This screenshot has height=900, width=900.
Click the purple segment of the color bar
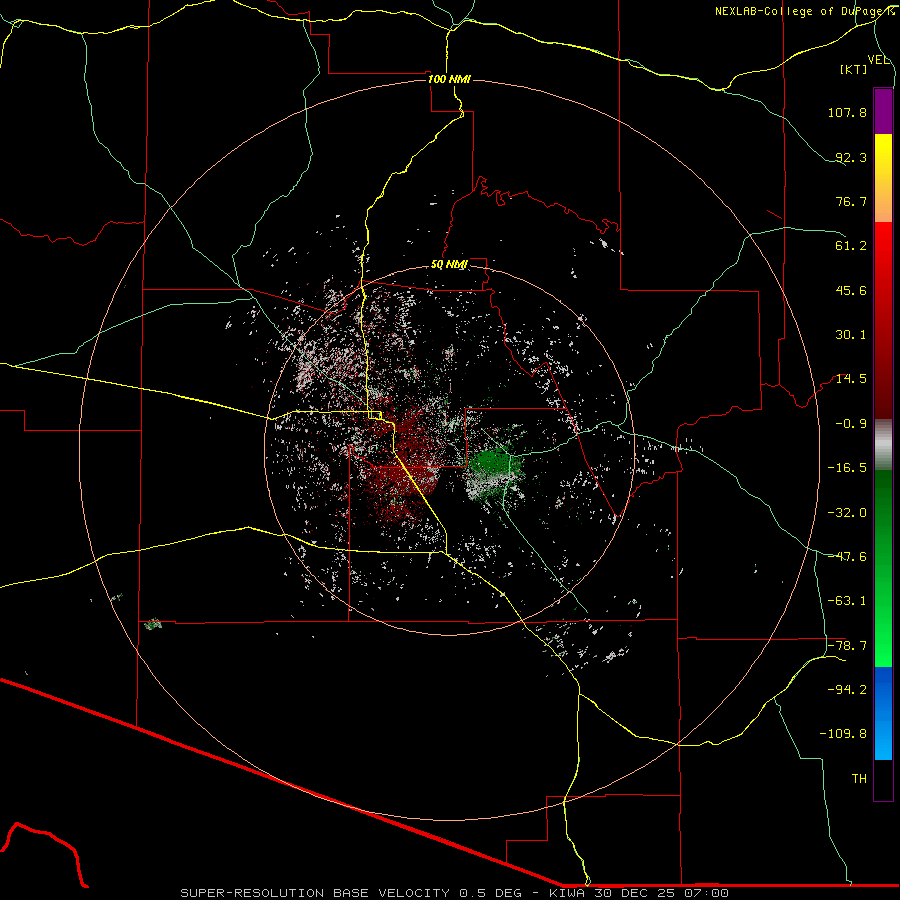883,111
